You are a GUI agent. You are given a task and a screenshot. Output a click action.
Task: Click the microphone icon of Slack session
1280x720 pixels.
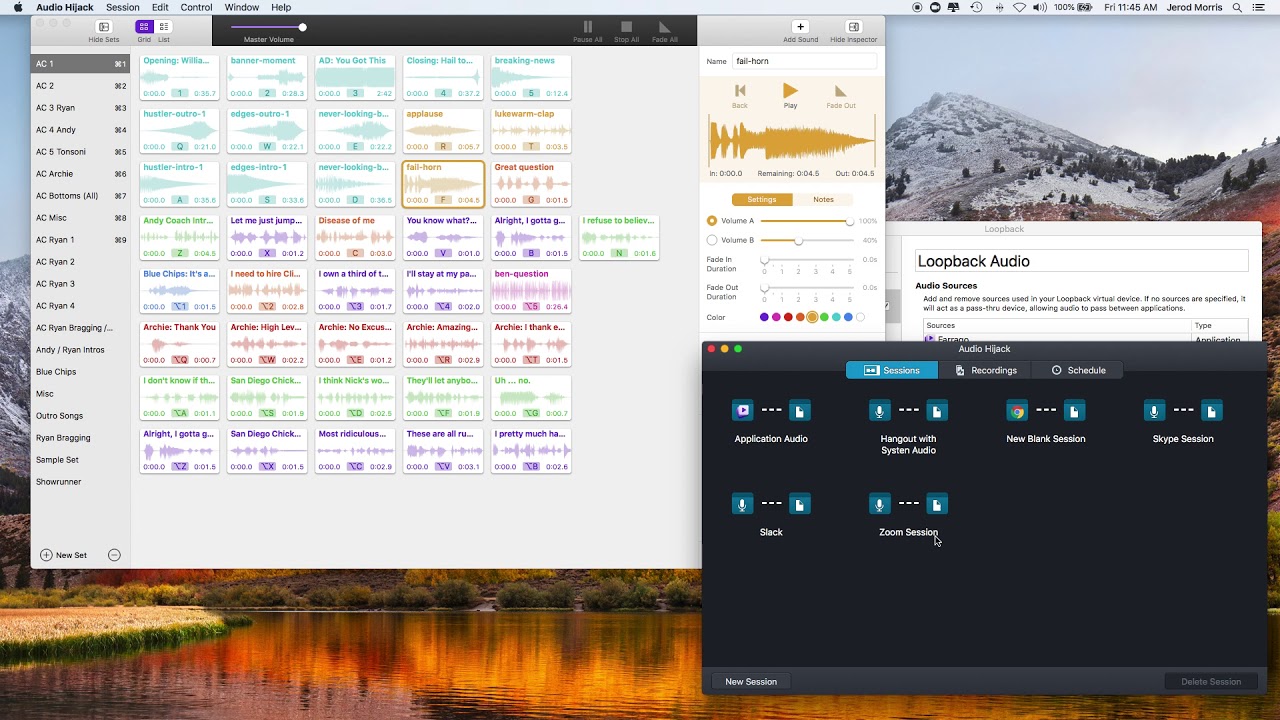click(x=742, y=504)
